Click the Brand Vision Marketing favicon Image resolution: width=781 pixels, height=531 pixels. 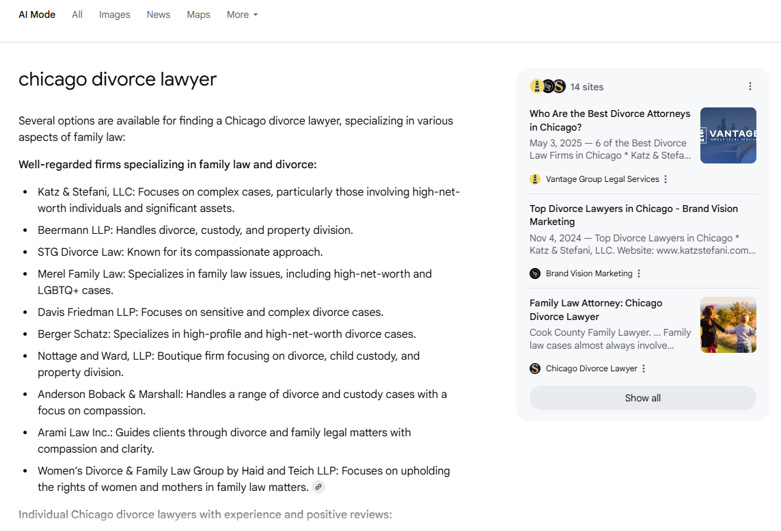tap(535, 273)
